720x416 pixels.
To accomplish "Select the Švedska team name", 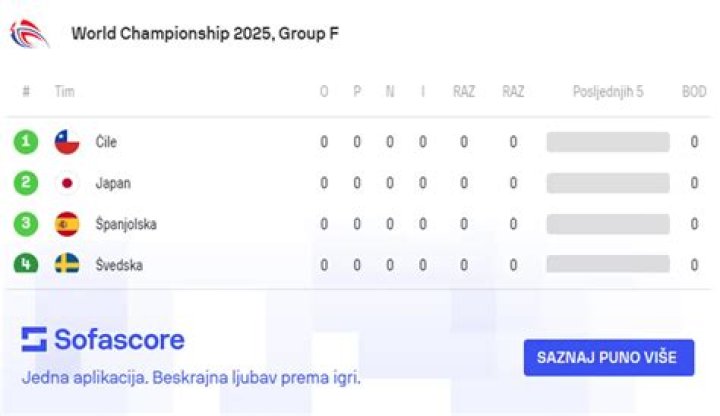I will click(x=119, y=265).
